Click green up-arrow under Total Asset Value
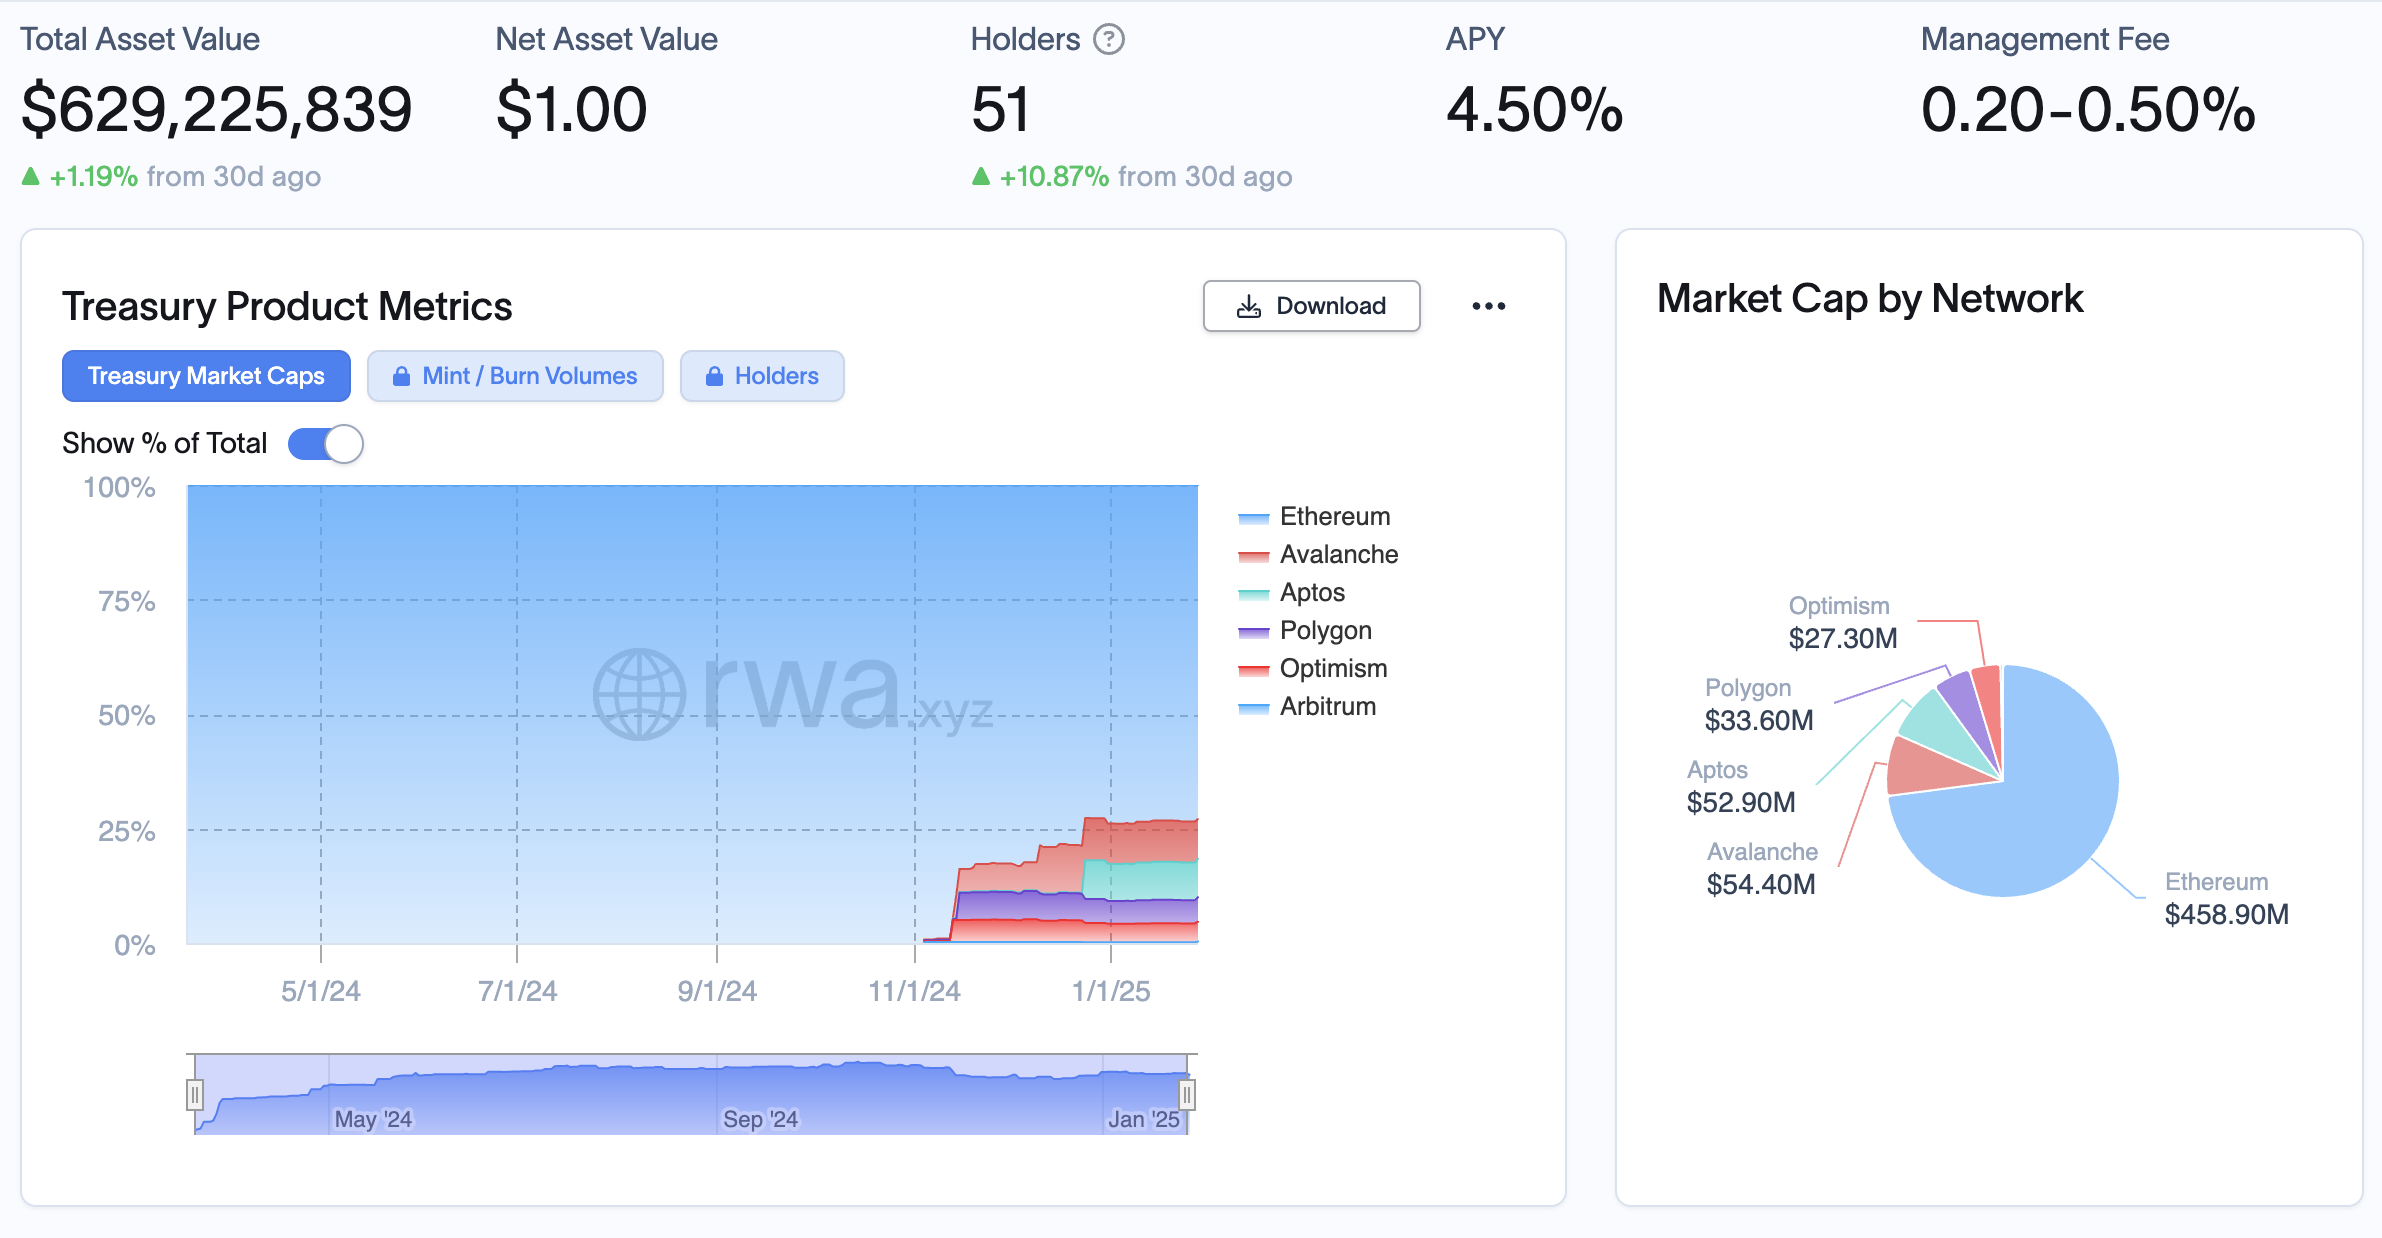Screen dimensions: 2382x1238 tap(31, 177)
